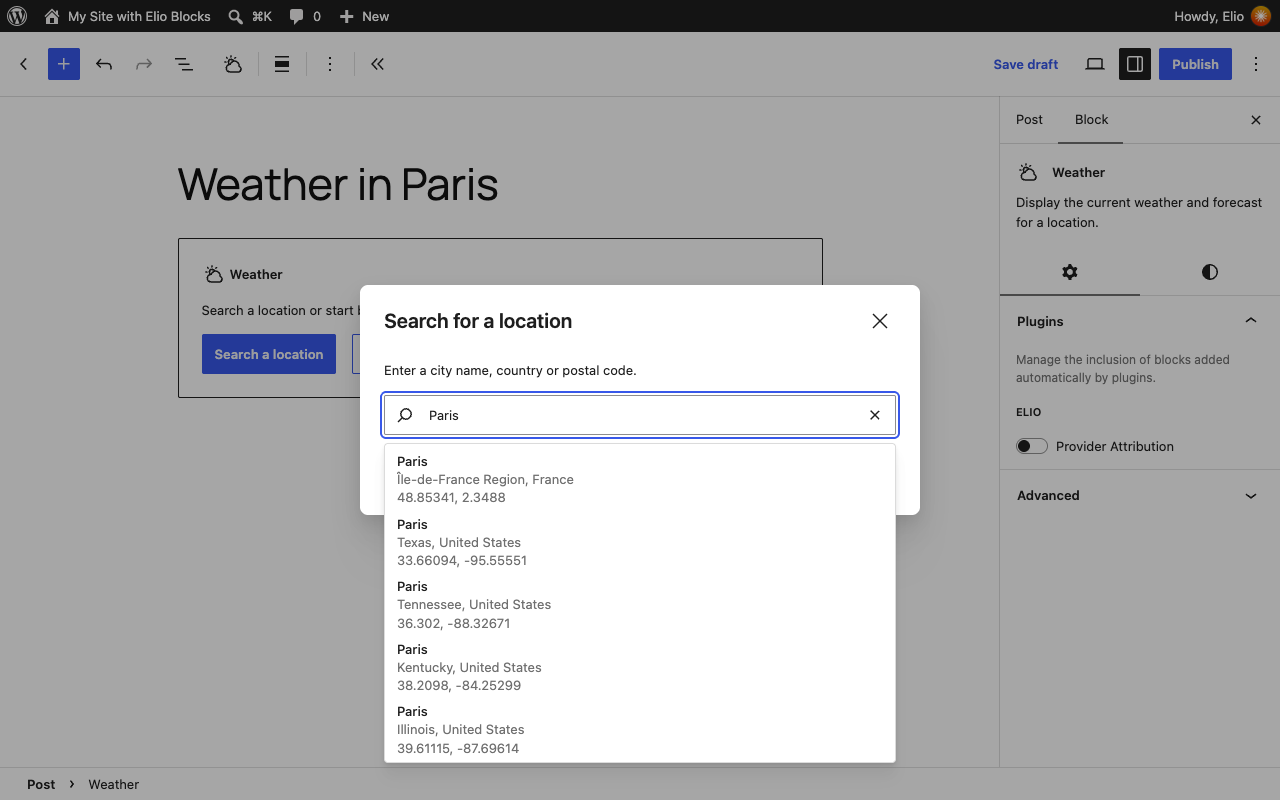
Task: Collapse the Plugins panel
Action: pyautogui.click(x=1140, y=321)
